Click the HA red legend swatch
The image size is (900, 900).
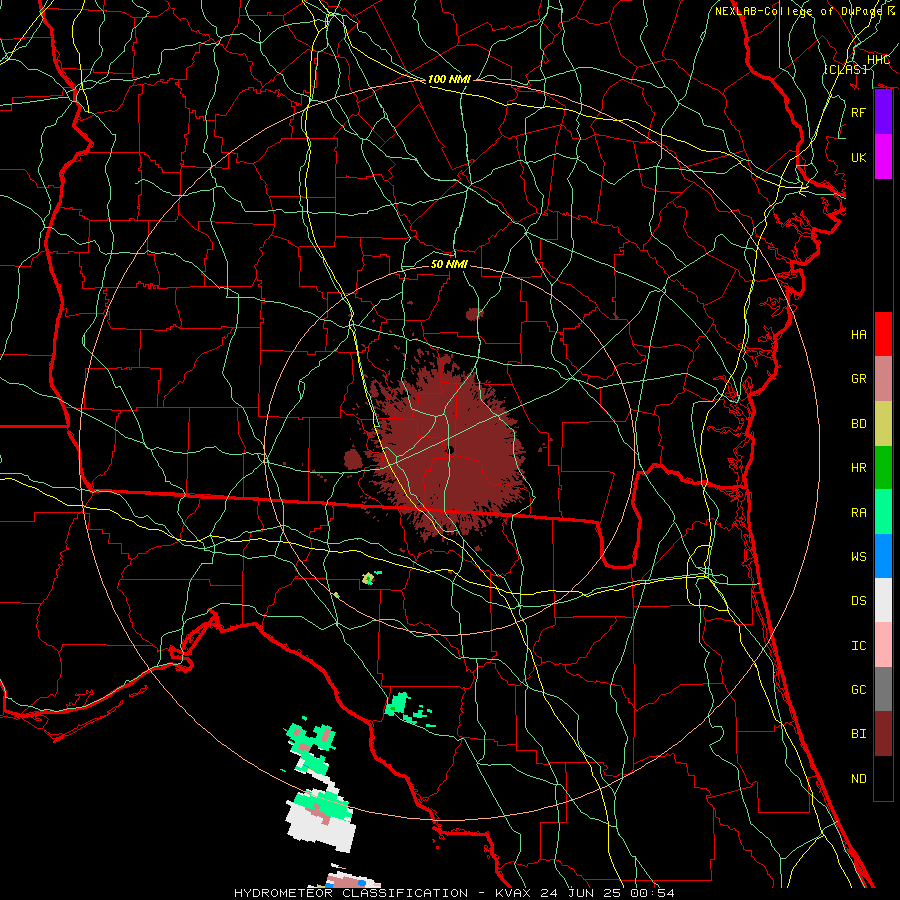[x=883, y=334]
